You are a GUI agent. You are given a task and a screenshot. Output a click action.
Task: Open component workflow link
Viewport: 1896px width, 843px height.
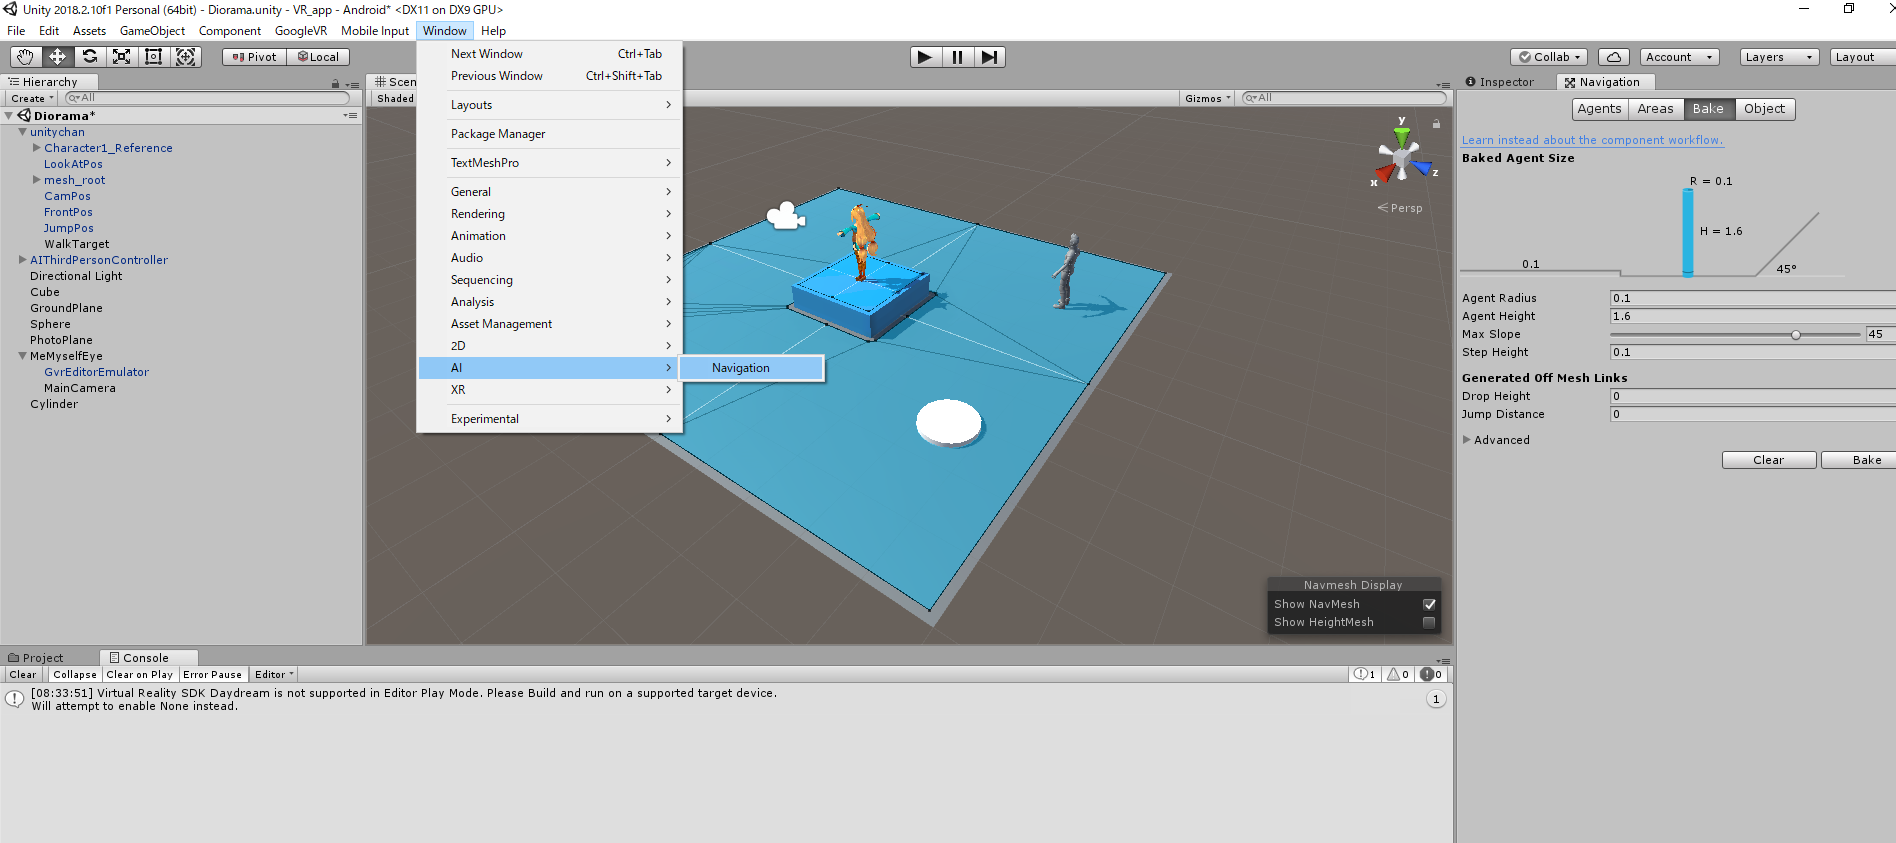1592,140
